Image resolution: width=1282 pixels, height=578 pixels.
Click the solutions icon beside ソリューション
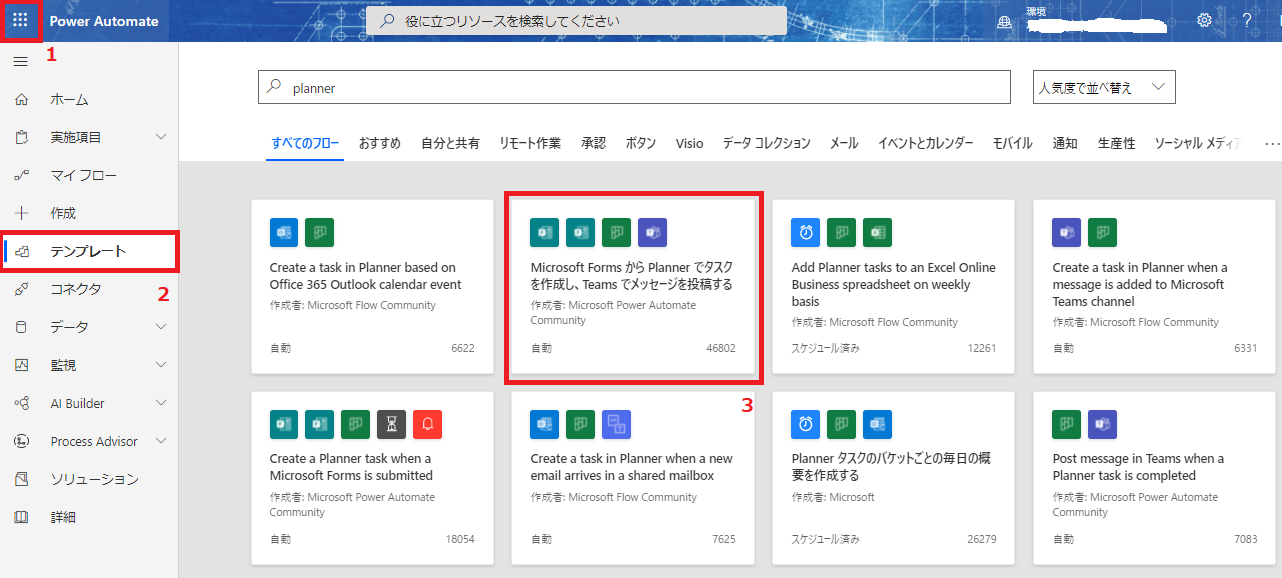click(x=21, y=480)
